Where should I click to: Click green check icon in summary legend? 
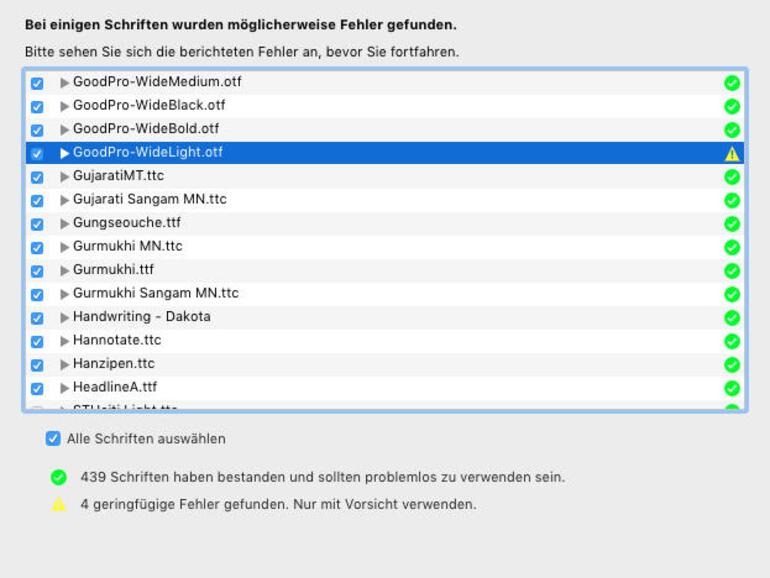click(59, 477)
